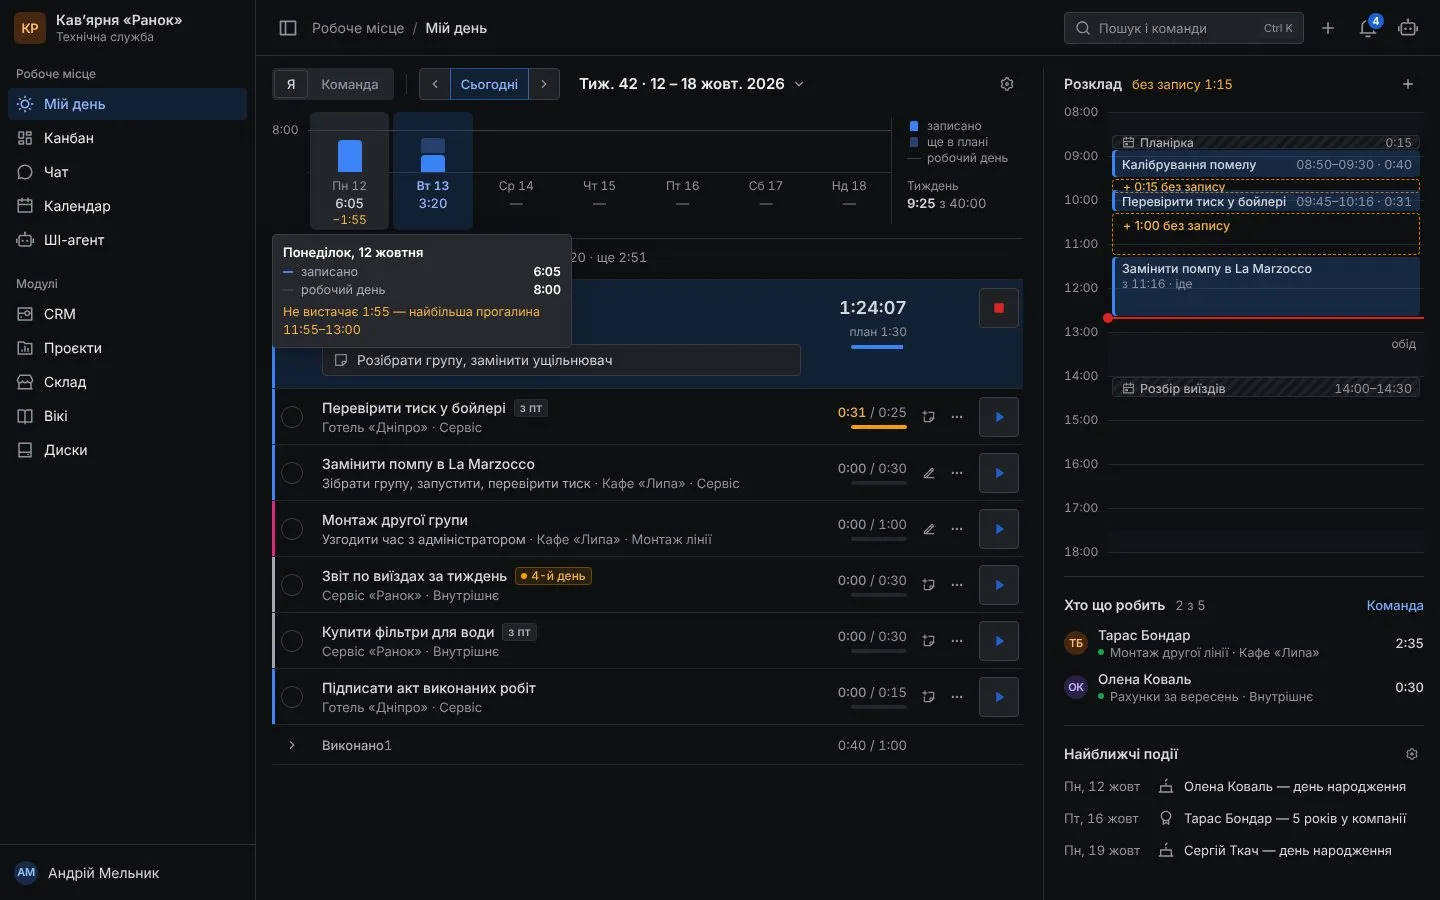Click the Сьогодні button
The image size is (1440, 900).
489,84
